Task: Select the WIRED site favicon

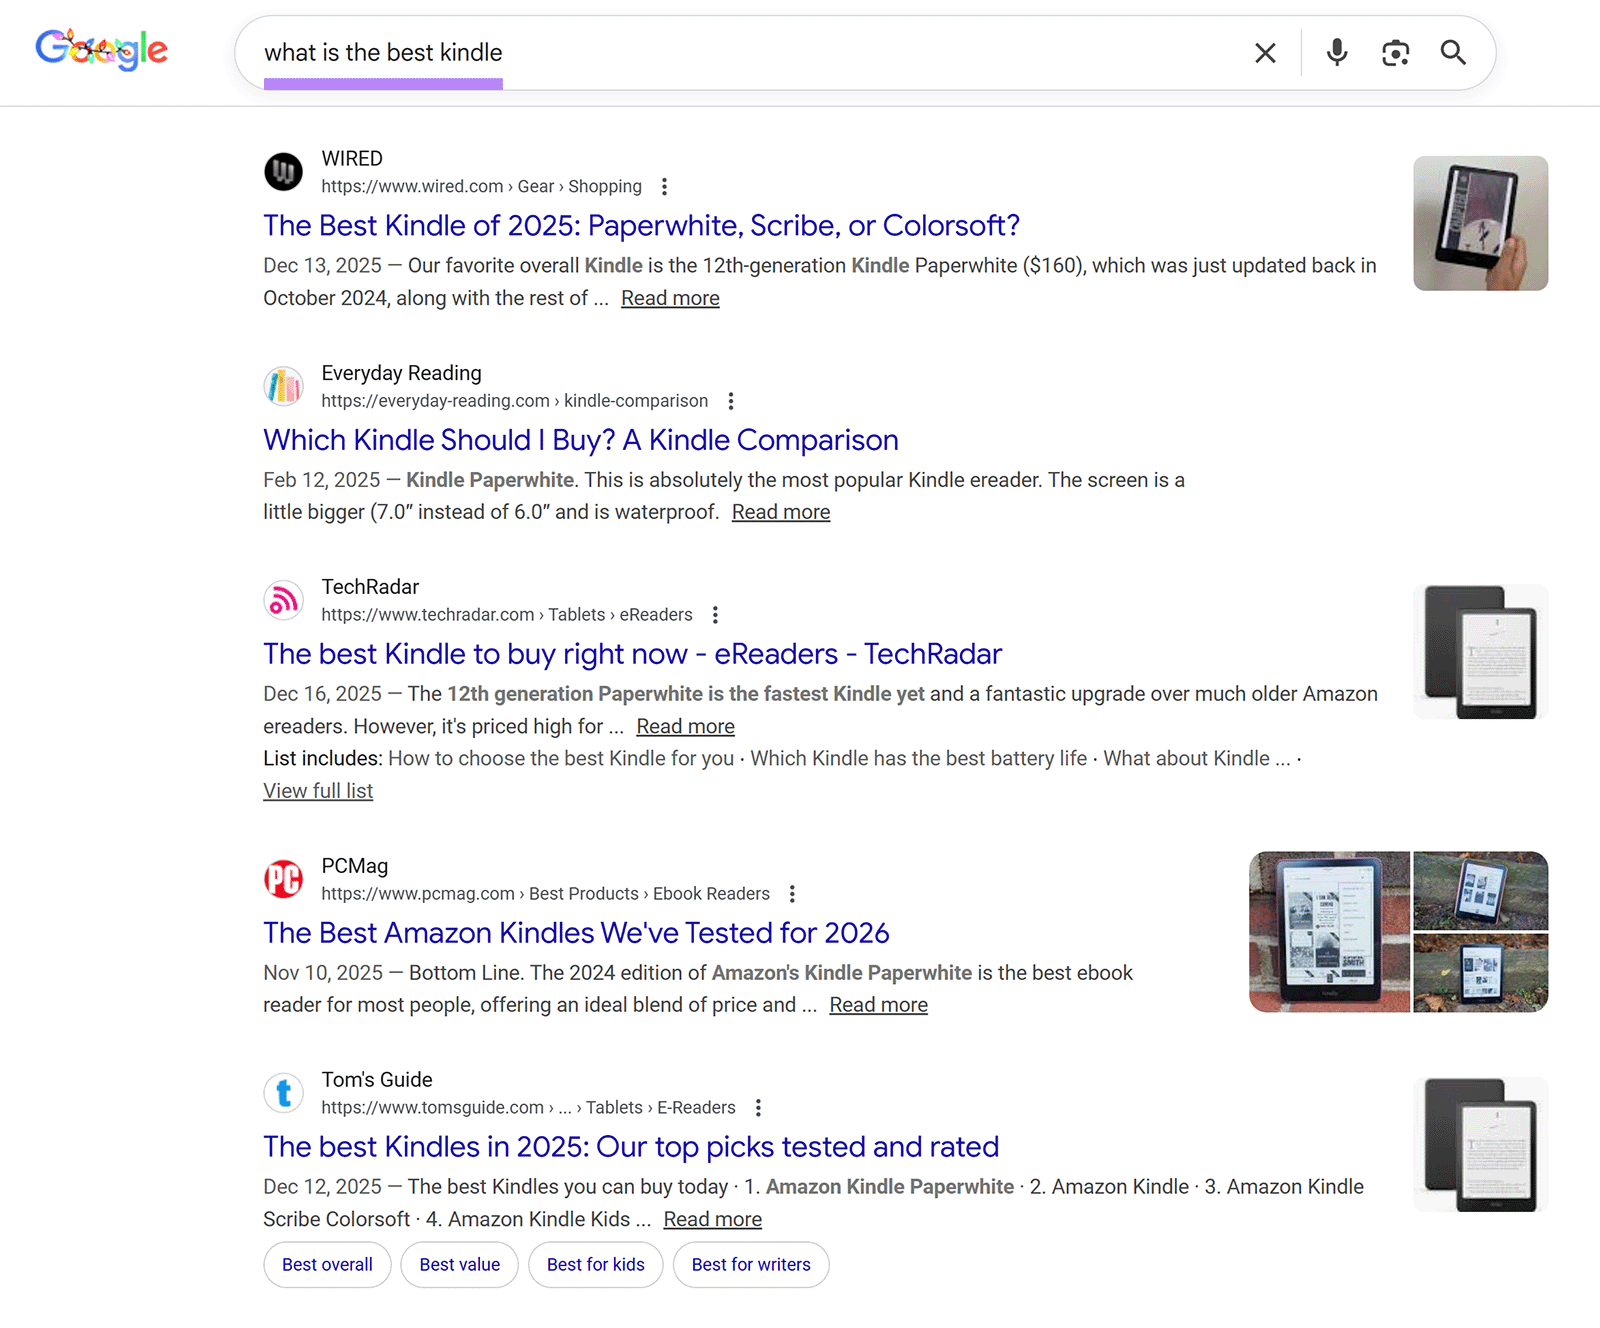Action: [x=284, y=172]
